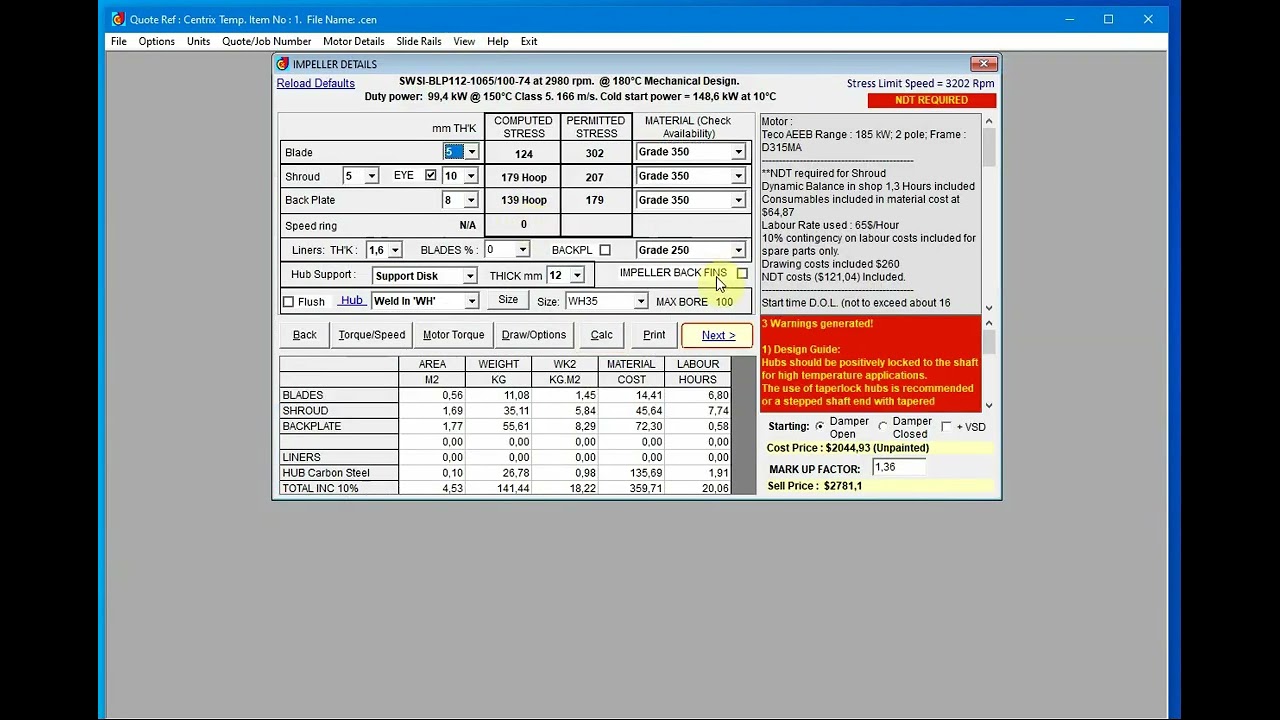
Task: Click Blade computed stress value 124
Action: [524, 154]
